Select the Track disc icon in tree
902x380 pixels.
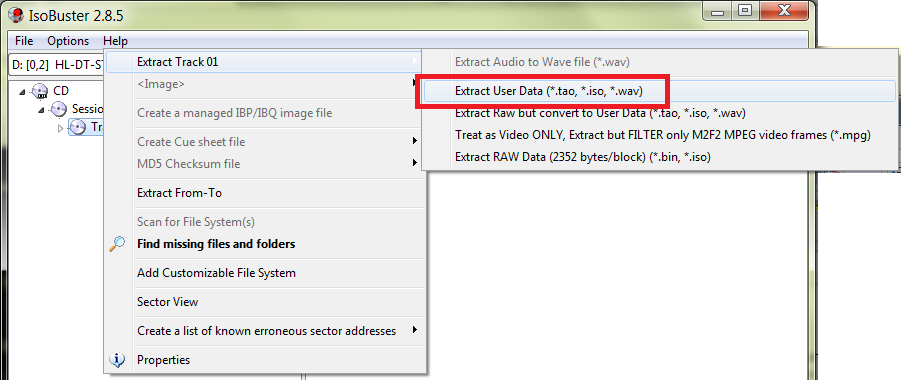pyautogui.click(x=77, y=127)
